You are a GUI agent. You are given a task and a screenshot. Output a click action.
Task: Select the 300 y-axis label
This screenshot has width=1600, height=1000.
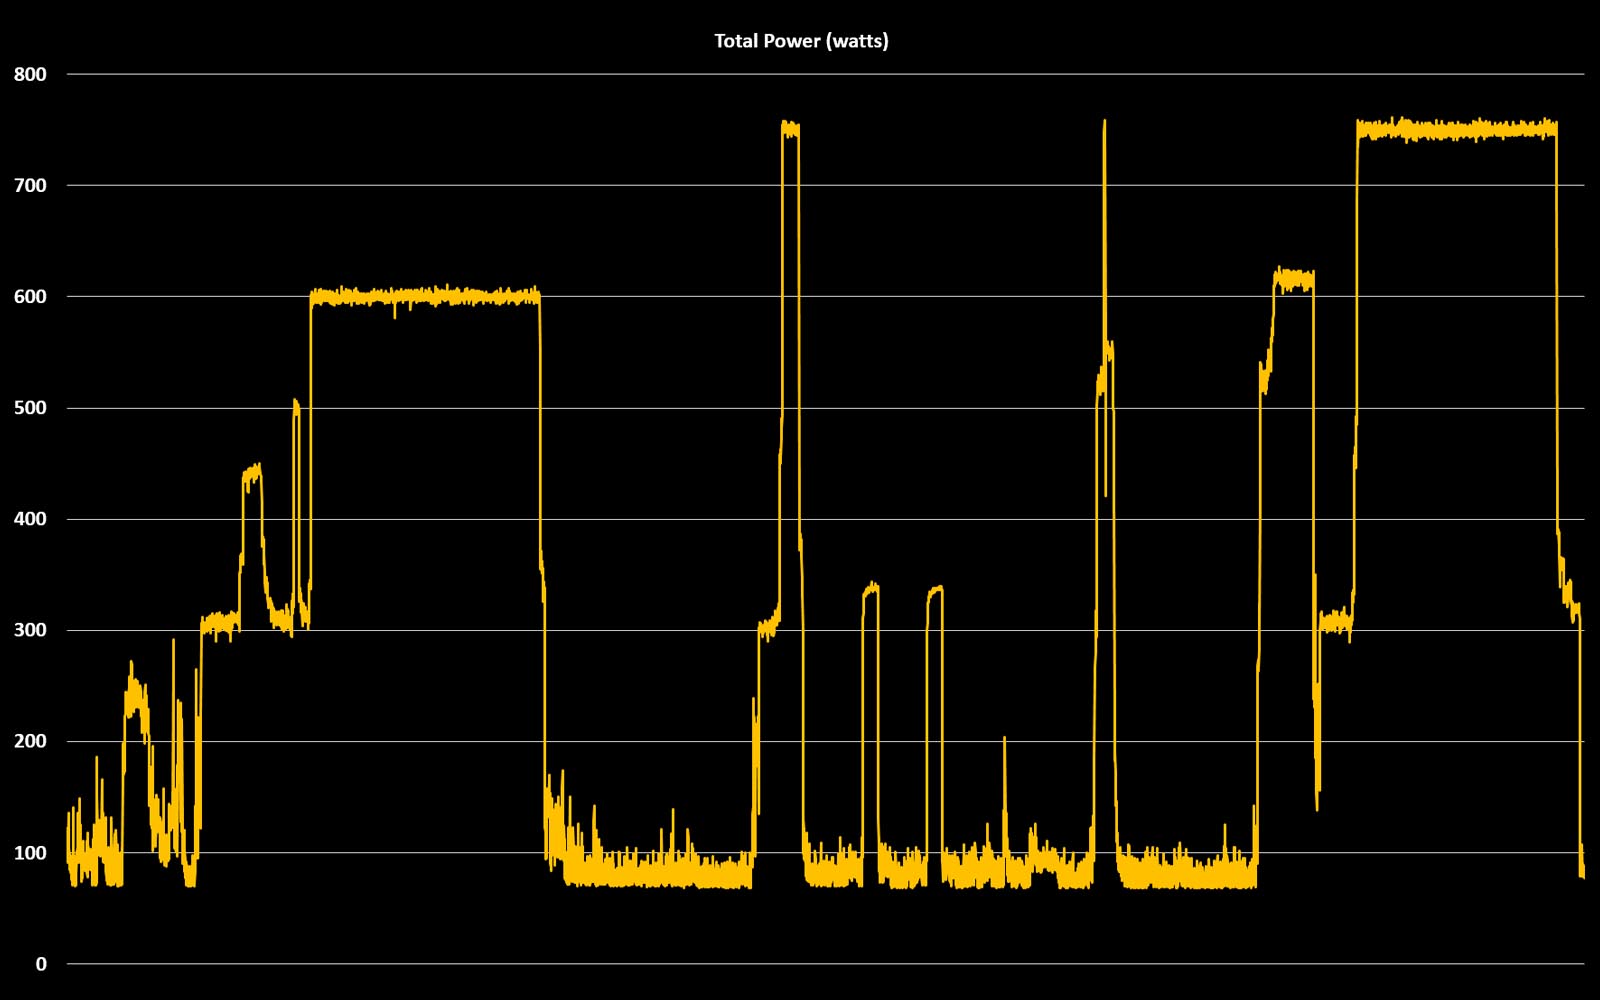tap(30, 630)
